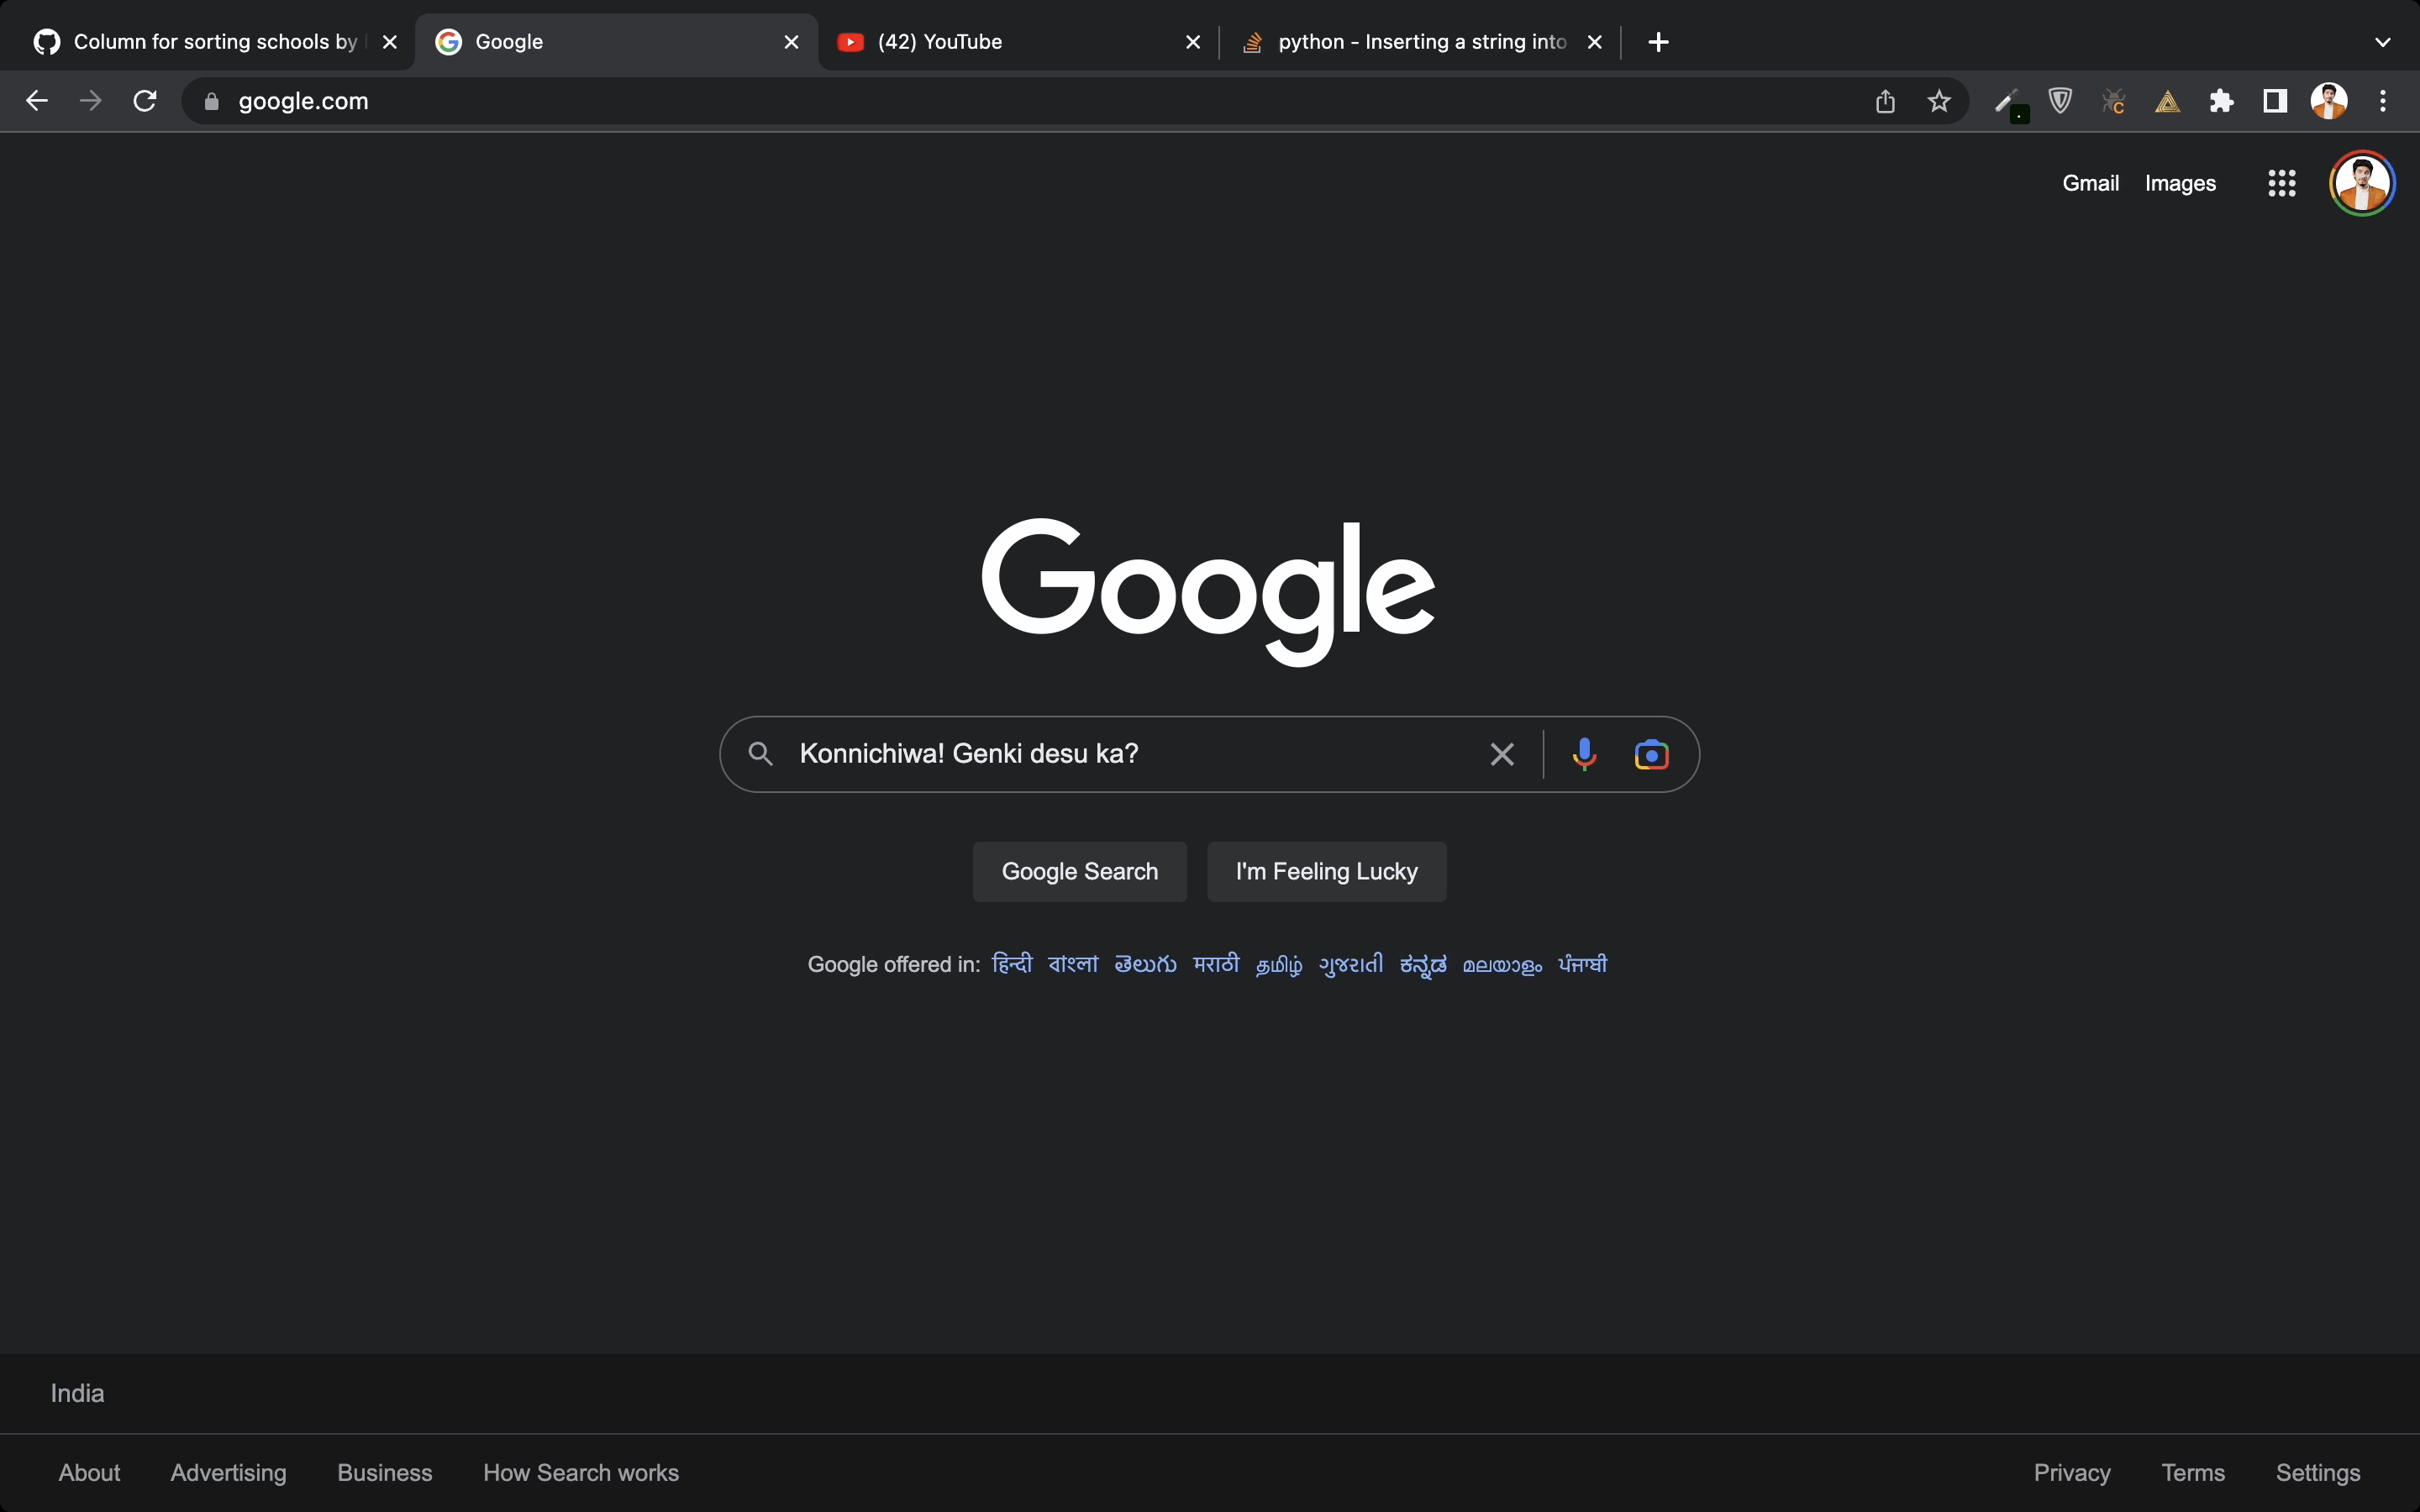Image resolution: width=2420 pixels, height=1512 pixels.
Task: Switch Google to Malayalam (മലയാളം)
Action: [1502, 965]
